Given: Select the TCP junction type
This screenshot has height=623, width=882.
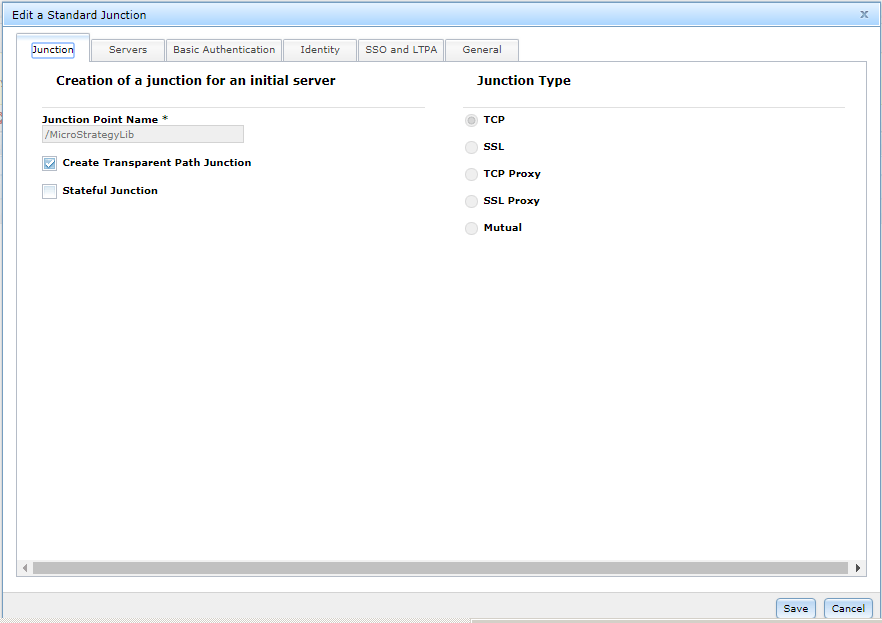Looking at the screenshot, I should [x=471, y=120].
